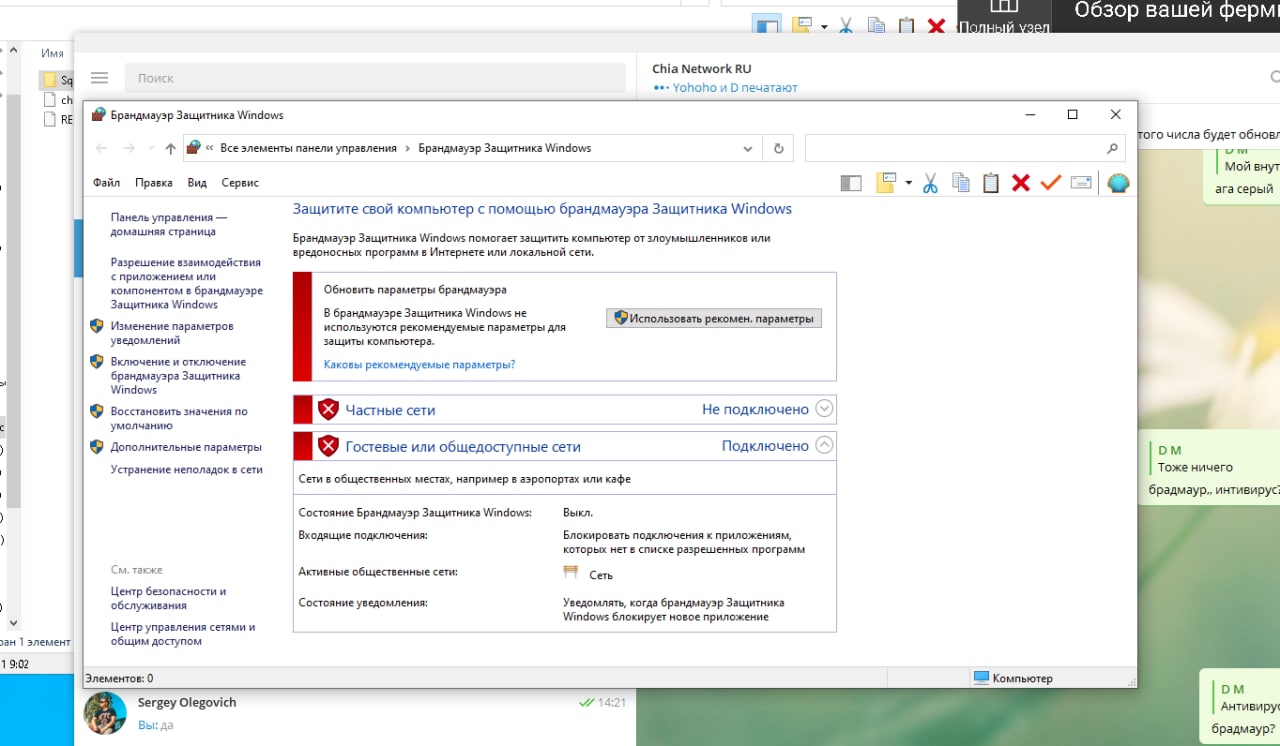The image size is (1280, 746).
Task: Open 'Центр безопасности и обслуживания' link
Action: pyautogui.click(x=168, y=598)
